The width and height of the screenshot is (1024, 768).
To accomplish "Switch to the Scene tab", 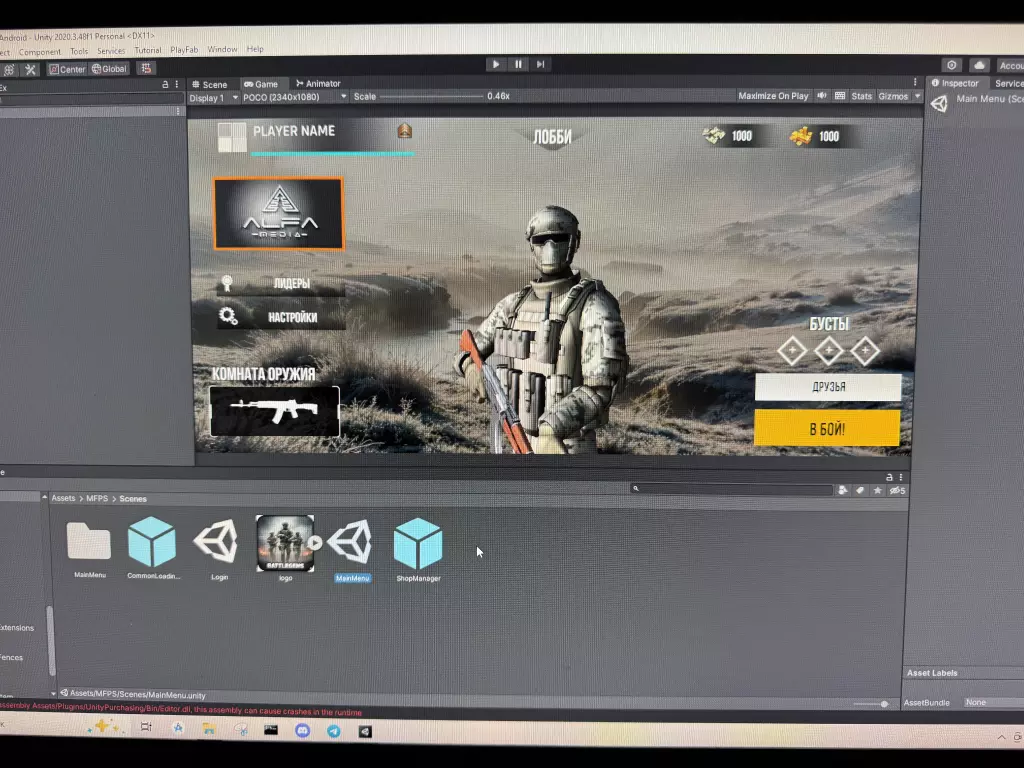I will pos(210,84).
